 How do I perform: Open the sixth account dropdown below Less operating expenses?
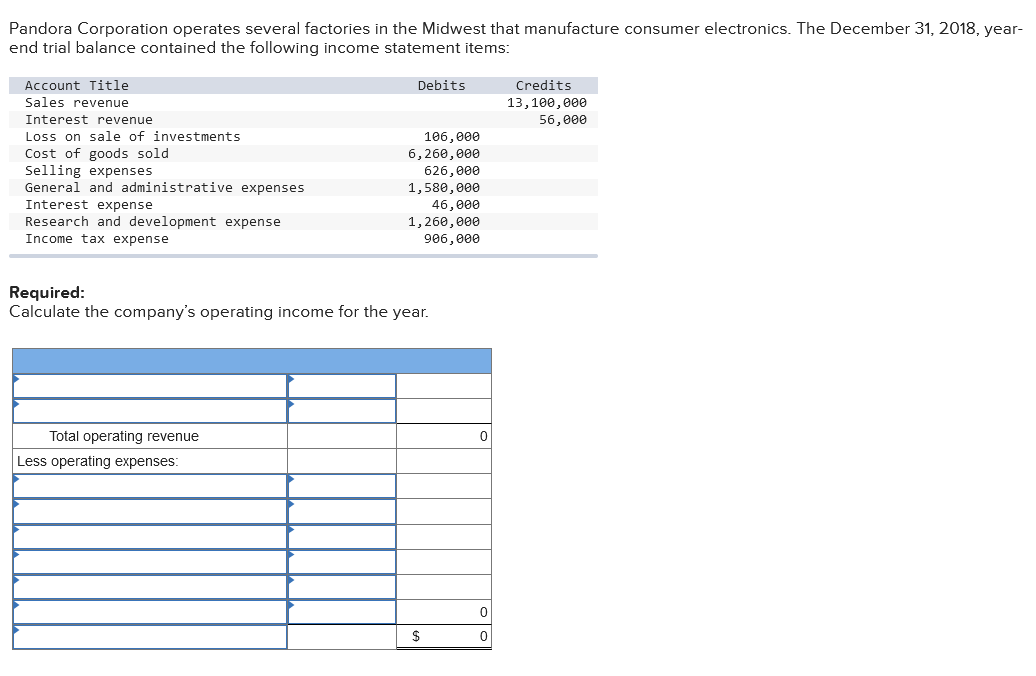pos(150,612)
